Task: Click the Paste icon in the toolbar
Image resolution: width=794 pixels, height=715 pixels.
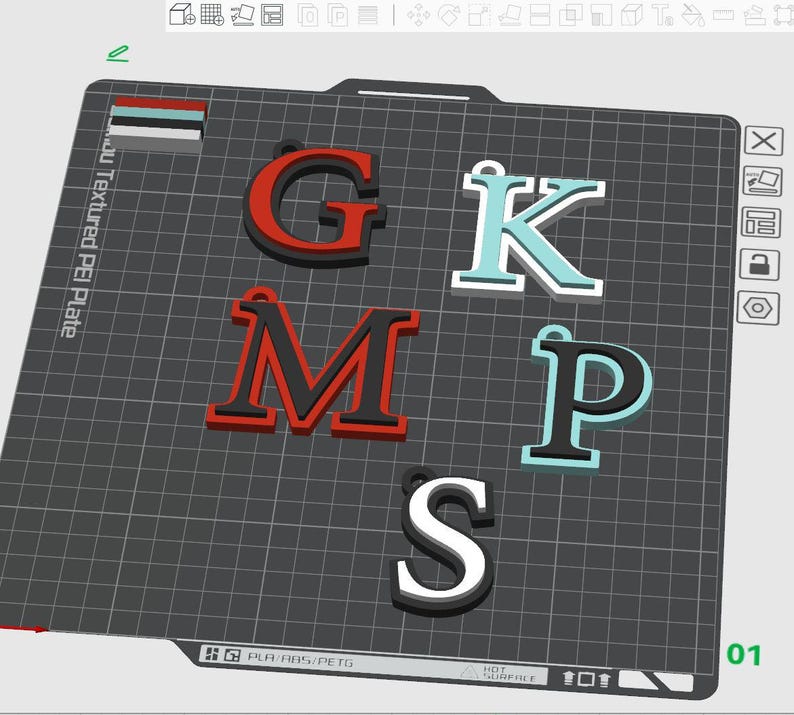Action: [x=338, y=15]
